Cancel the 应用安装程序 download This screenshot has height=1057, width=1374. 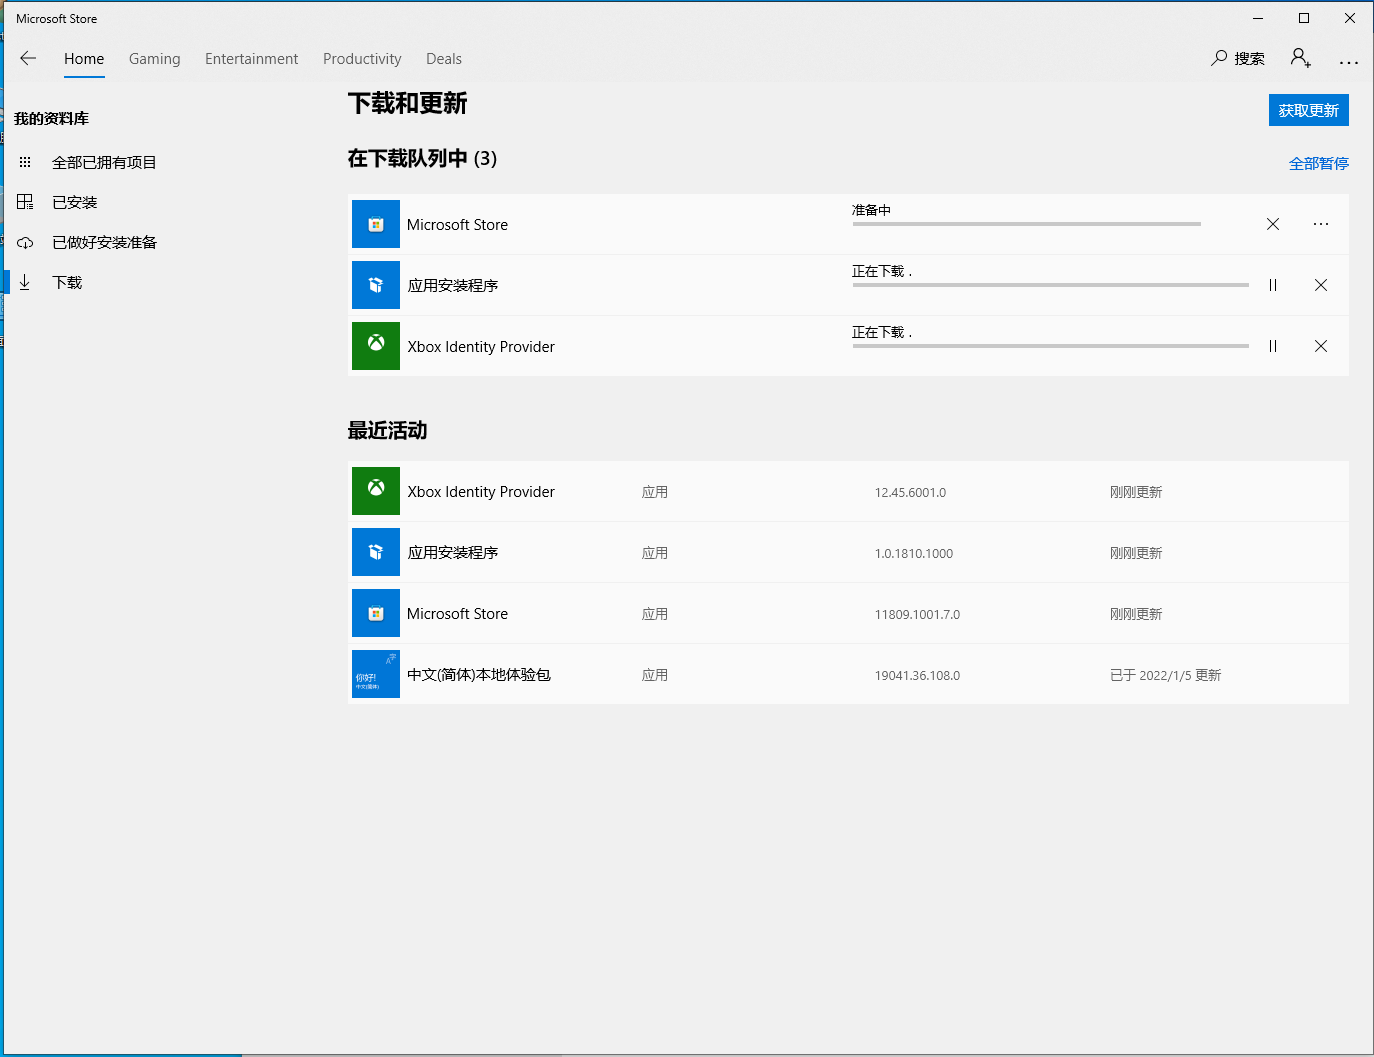tap(1321, 285)
